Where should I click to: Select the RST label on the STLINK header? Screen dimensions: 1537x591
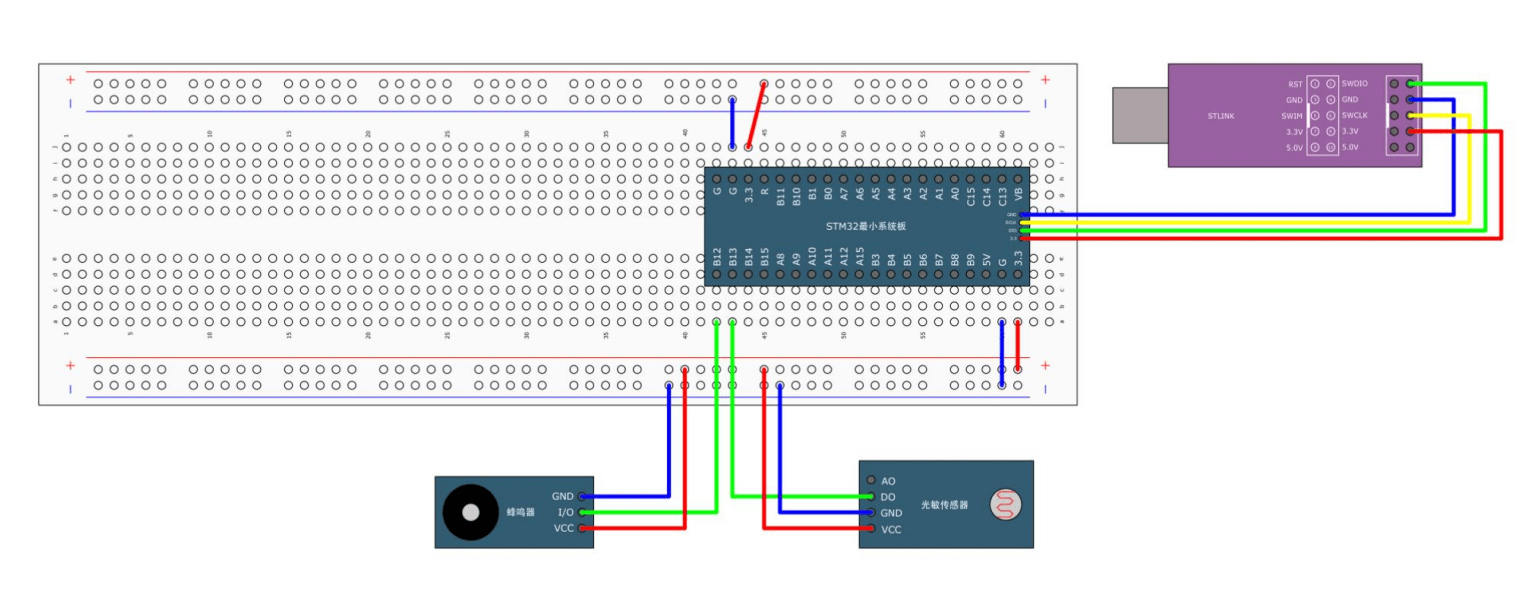coord(1296,84)
